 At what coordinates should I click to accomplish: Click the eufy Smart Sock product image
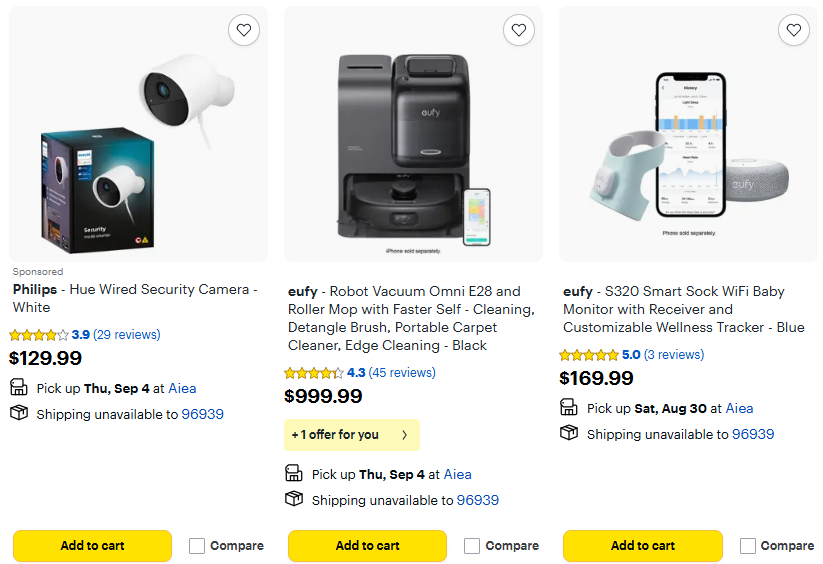point(688,150)
